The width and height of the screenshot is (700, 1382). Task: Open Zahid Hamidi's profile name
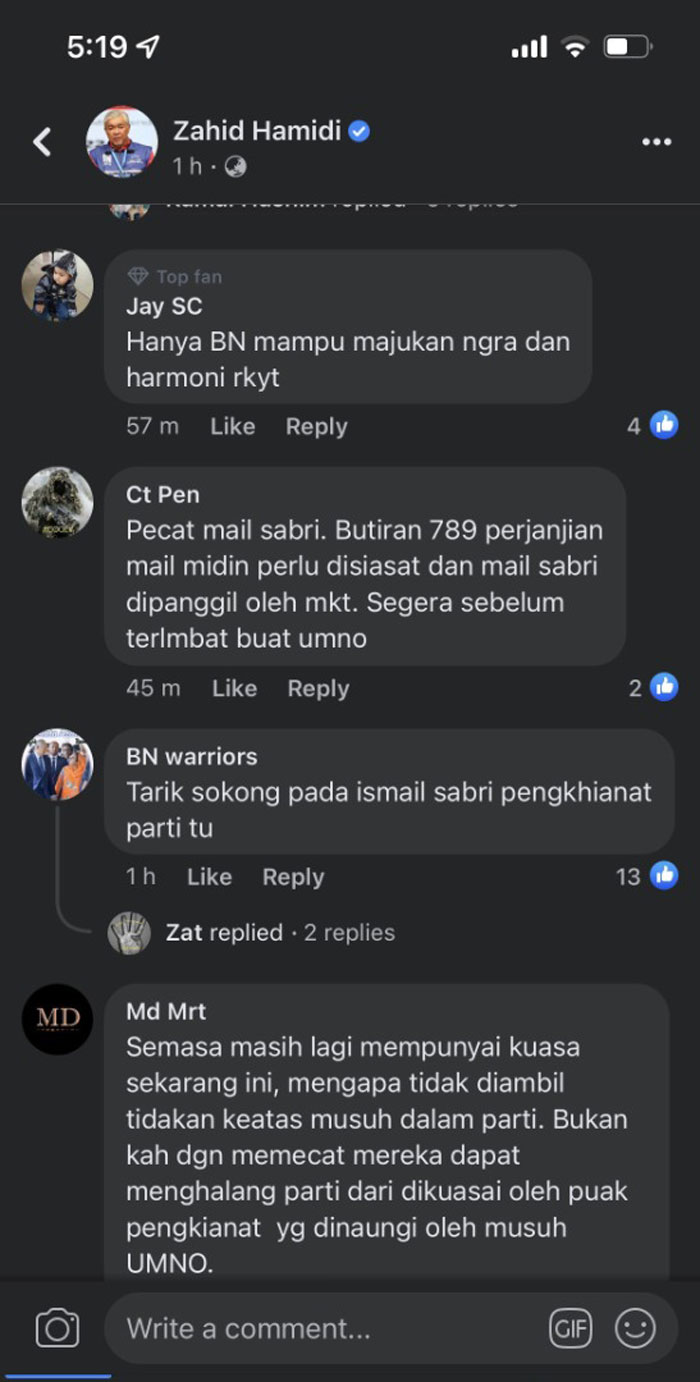257,131
